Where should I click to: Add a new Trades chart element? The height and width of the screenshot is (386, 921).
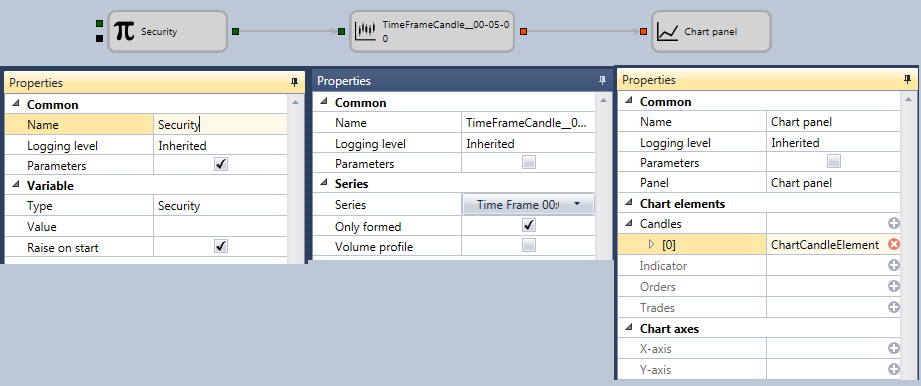[894, 307]
